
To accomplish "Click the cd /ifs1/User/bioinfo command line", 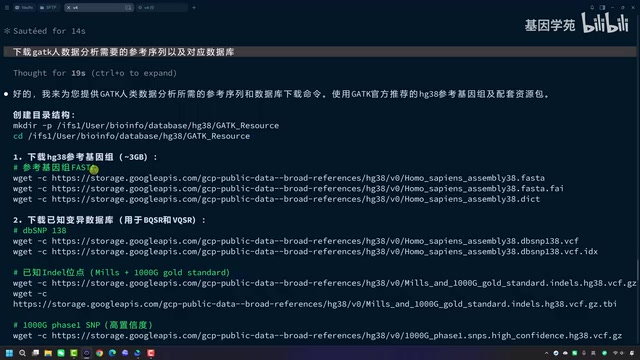I will pos(131,136).
